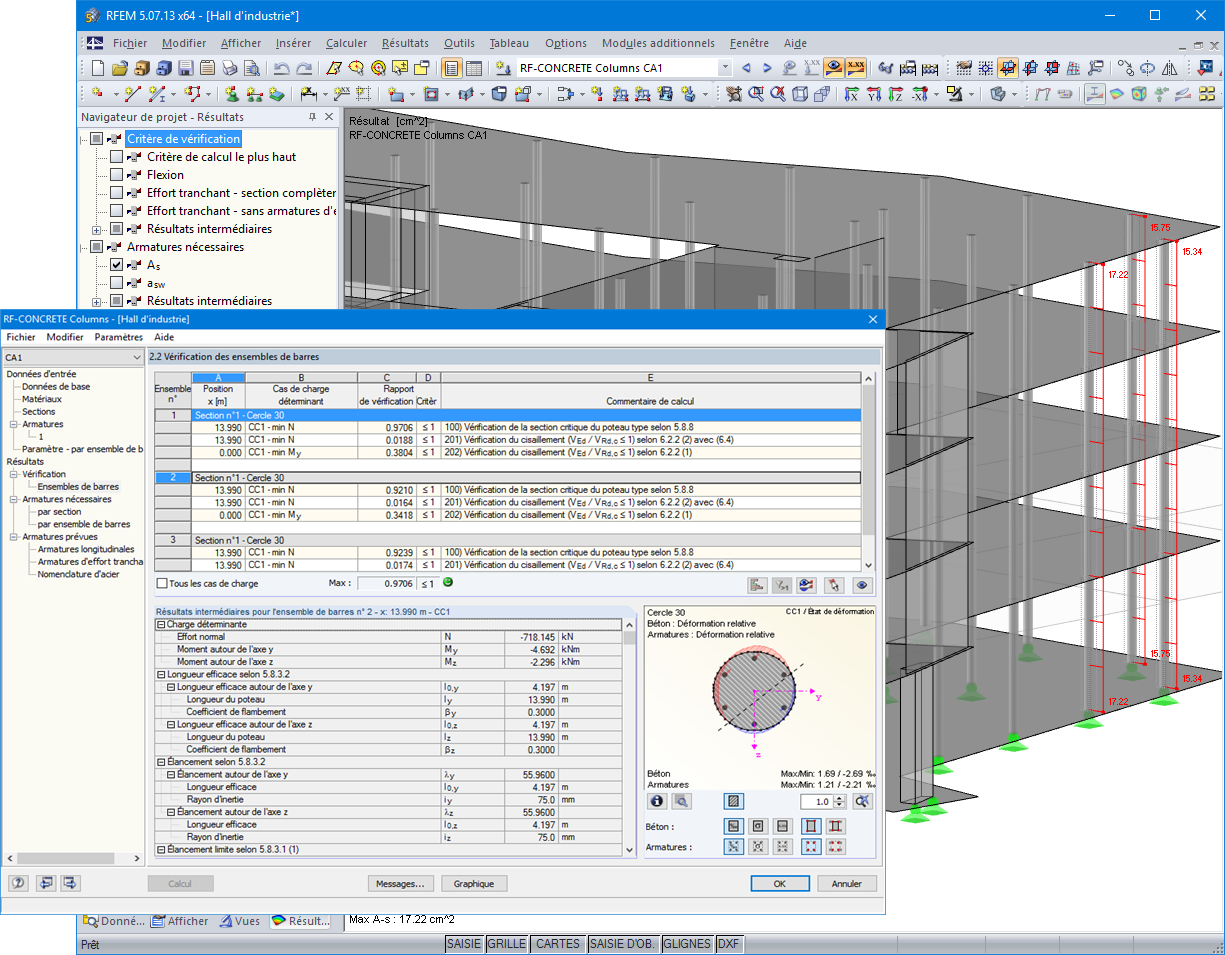1225x955 pixels.
Task: Click the view in Z direction icon
Action: tap(897, 94)
